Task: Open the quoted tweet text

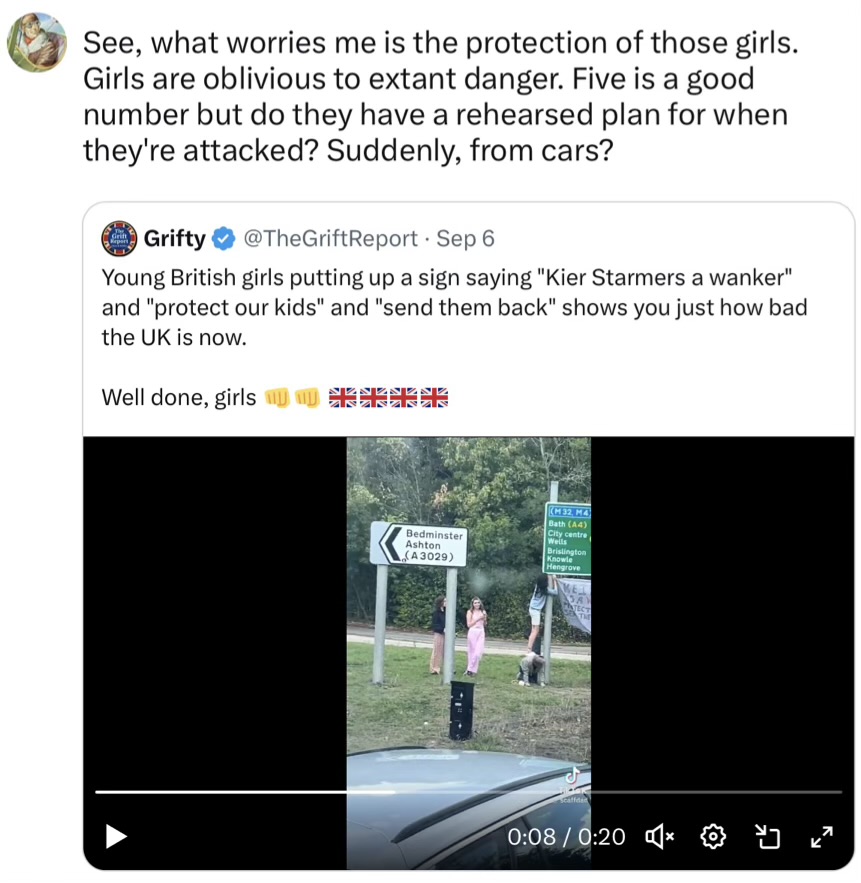Action: [x=454, y=307]
